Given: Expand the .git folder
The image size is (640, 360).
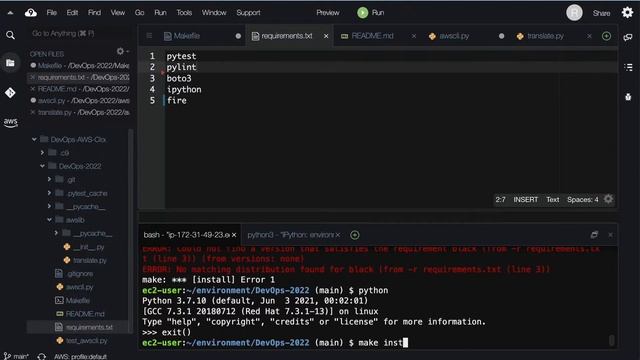Looking at the screenshot, I should click(49, 179).
